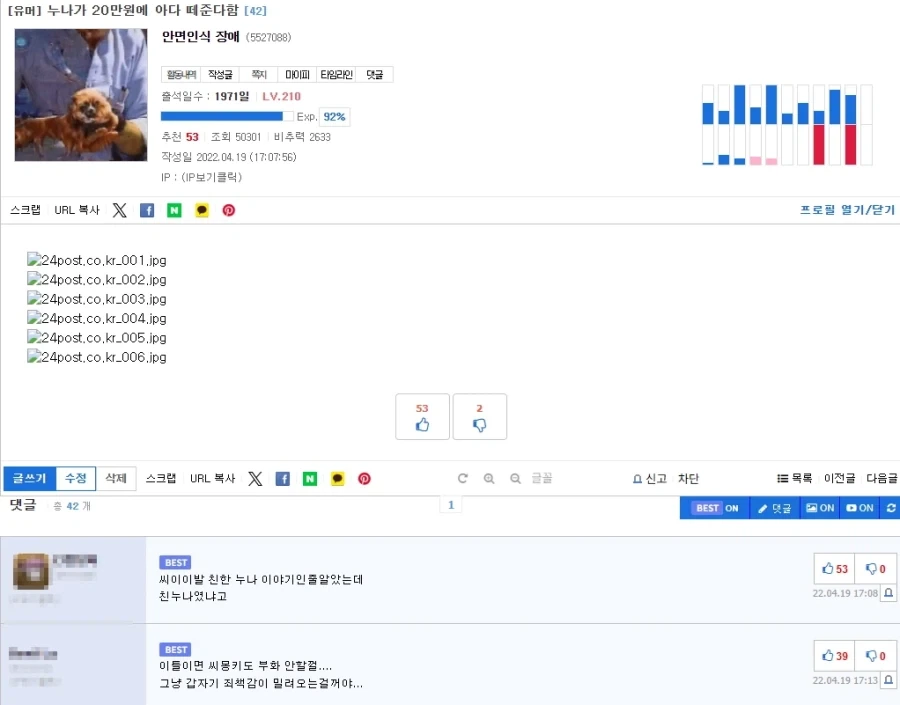900x705 pixels.
Task: Click Pinterest icon in bottom toolbar
Action: coord(364,479)
